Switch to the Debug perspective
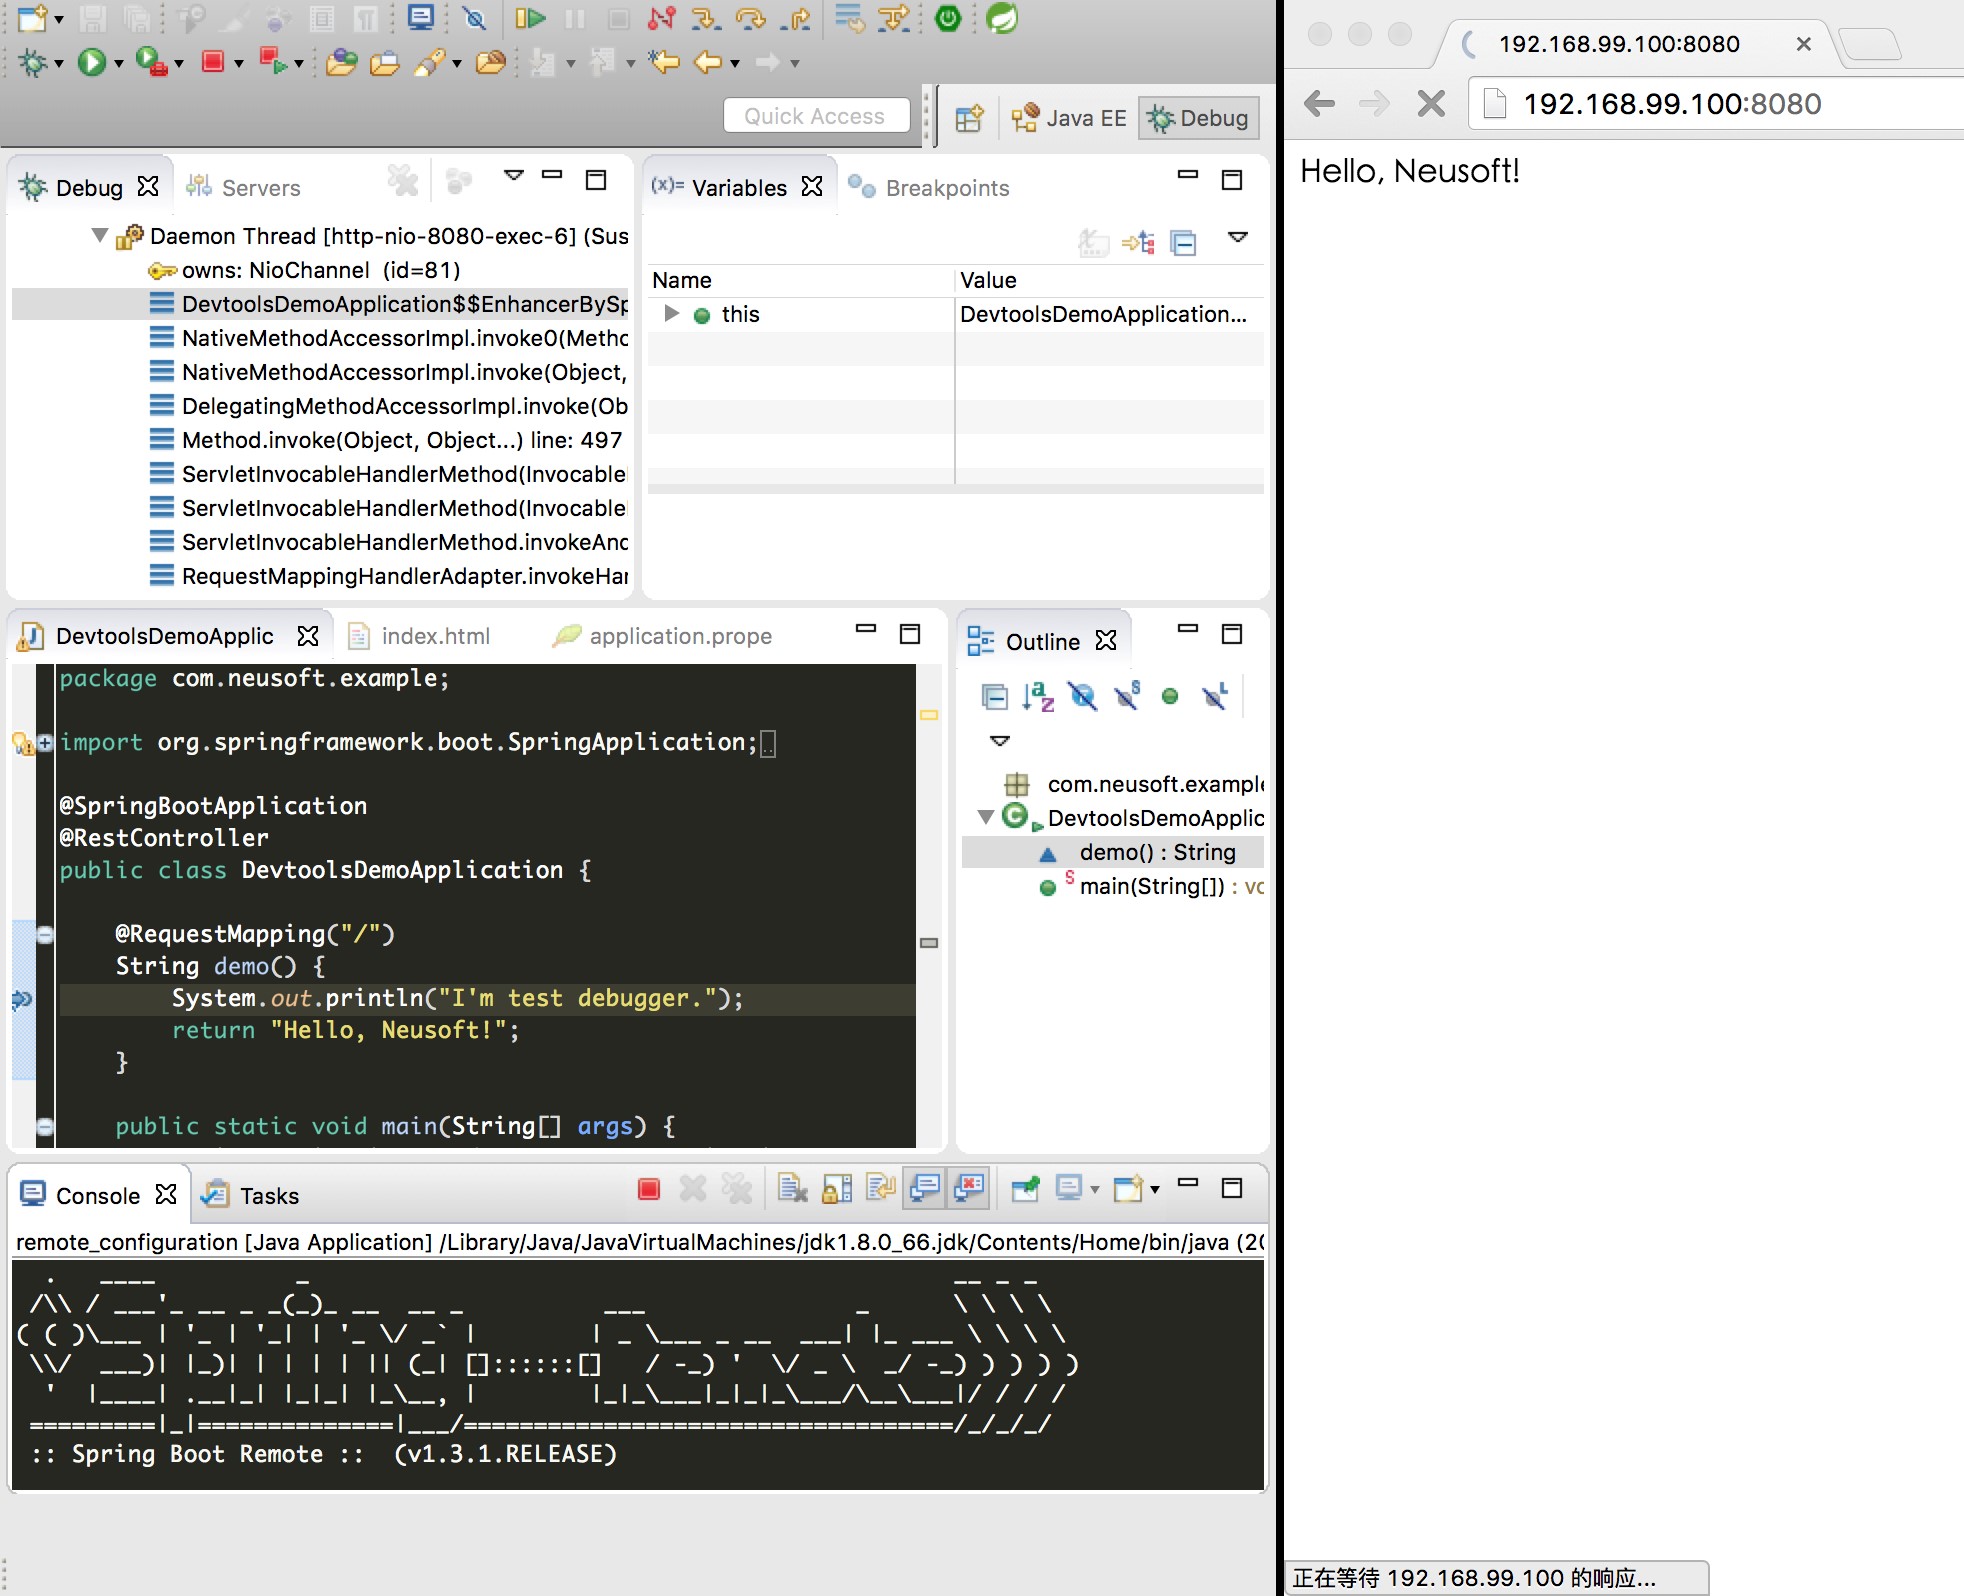Screen dimensions: 1964x1596 pyautogui.click(x=1198, y=118)
